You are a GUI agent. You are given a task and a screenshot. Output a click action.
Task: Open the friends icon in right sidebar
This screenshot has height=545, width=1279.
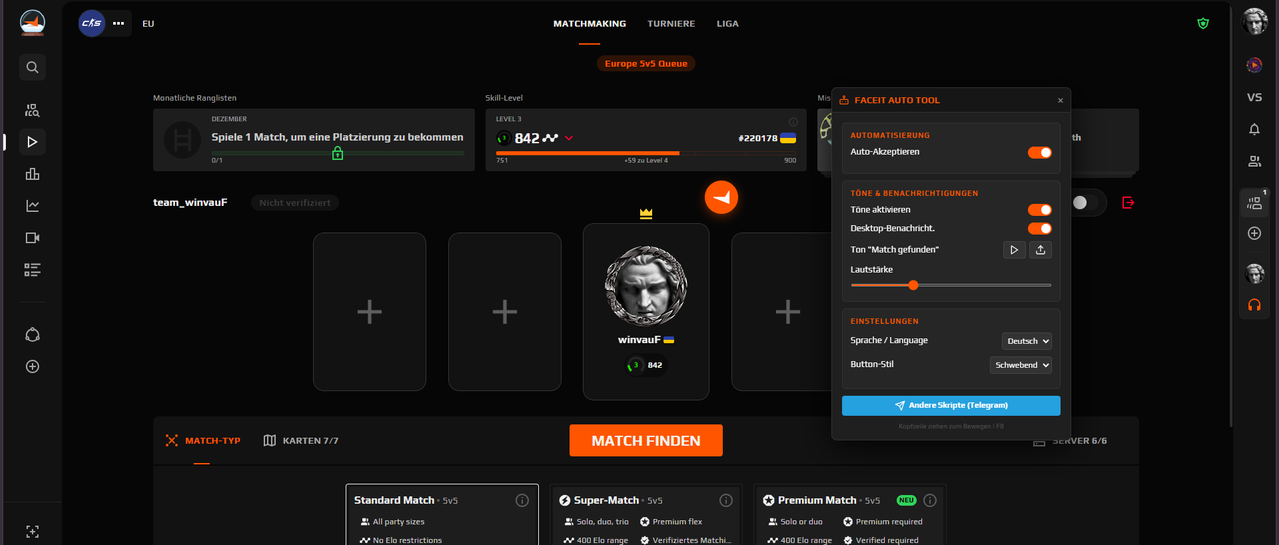coord(1254,161)
